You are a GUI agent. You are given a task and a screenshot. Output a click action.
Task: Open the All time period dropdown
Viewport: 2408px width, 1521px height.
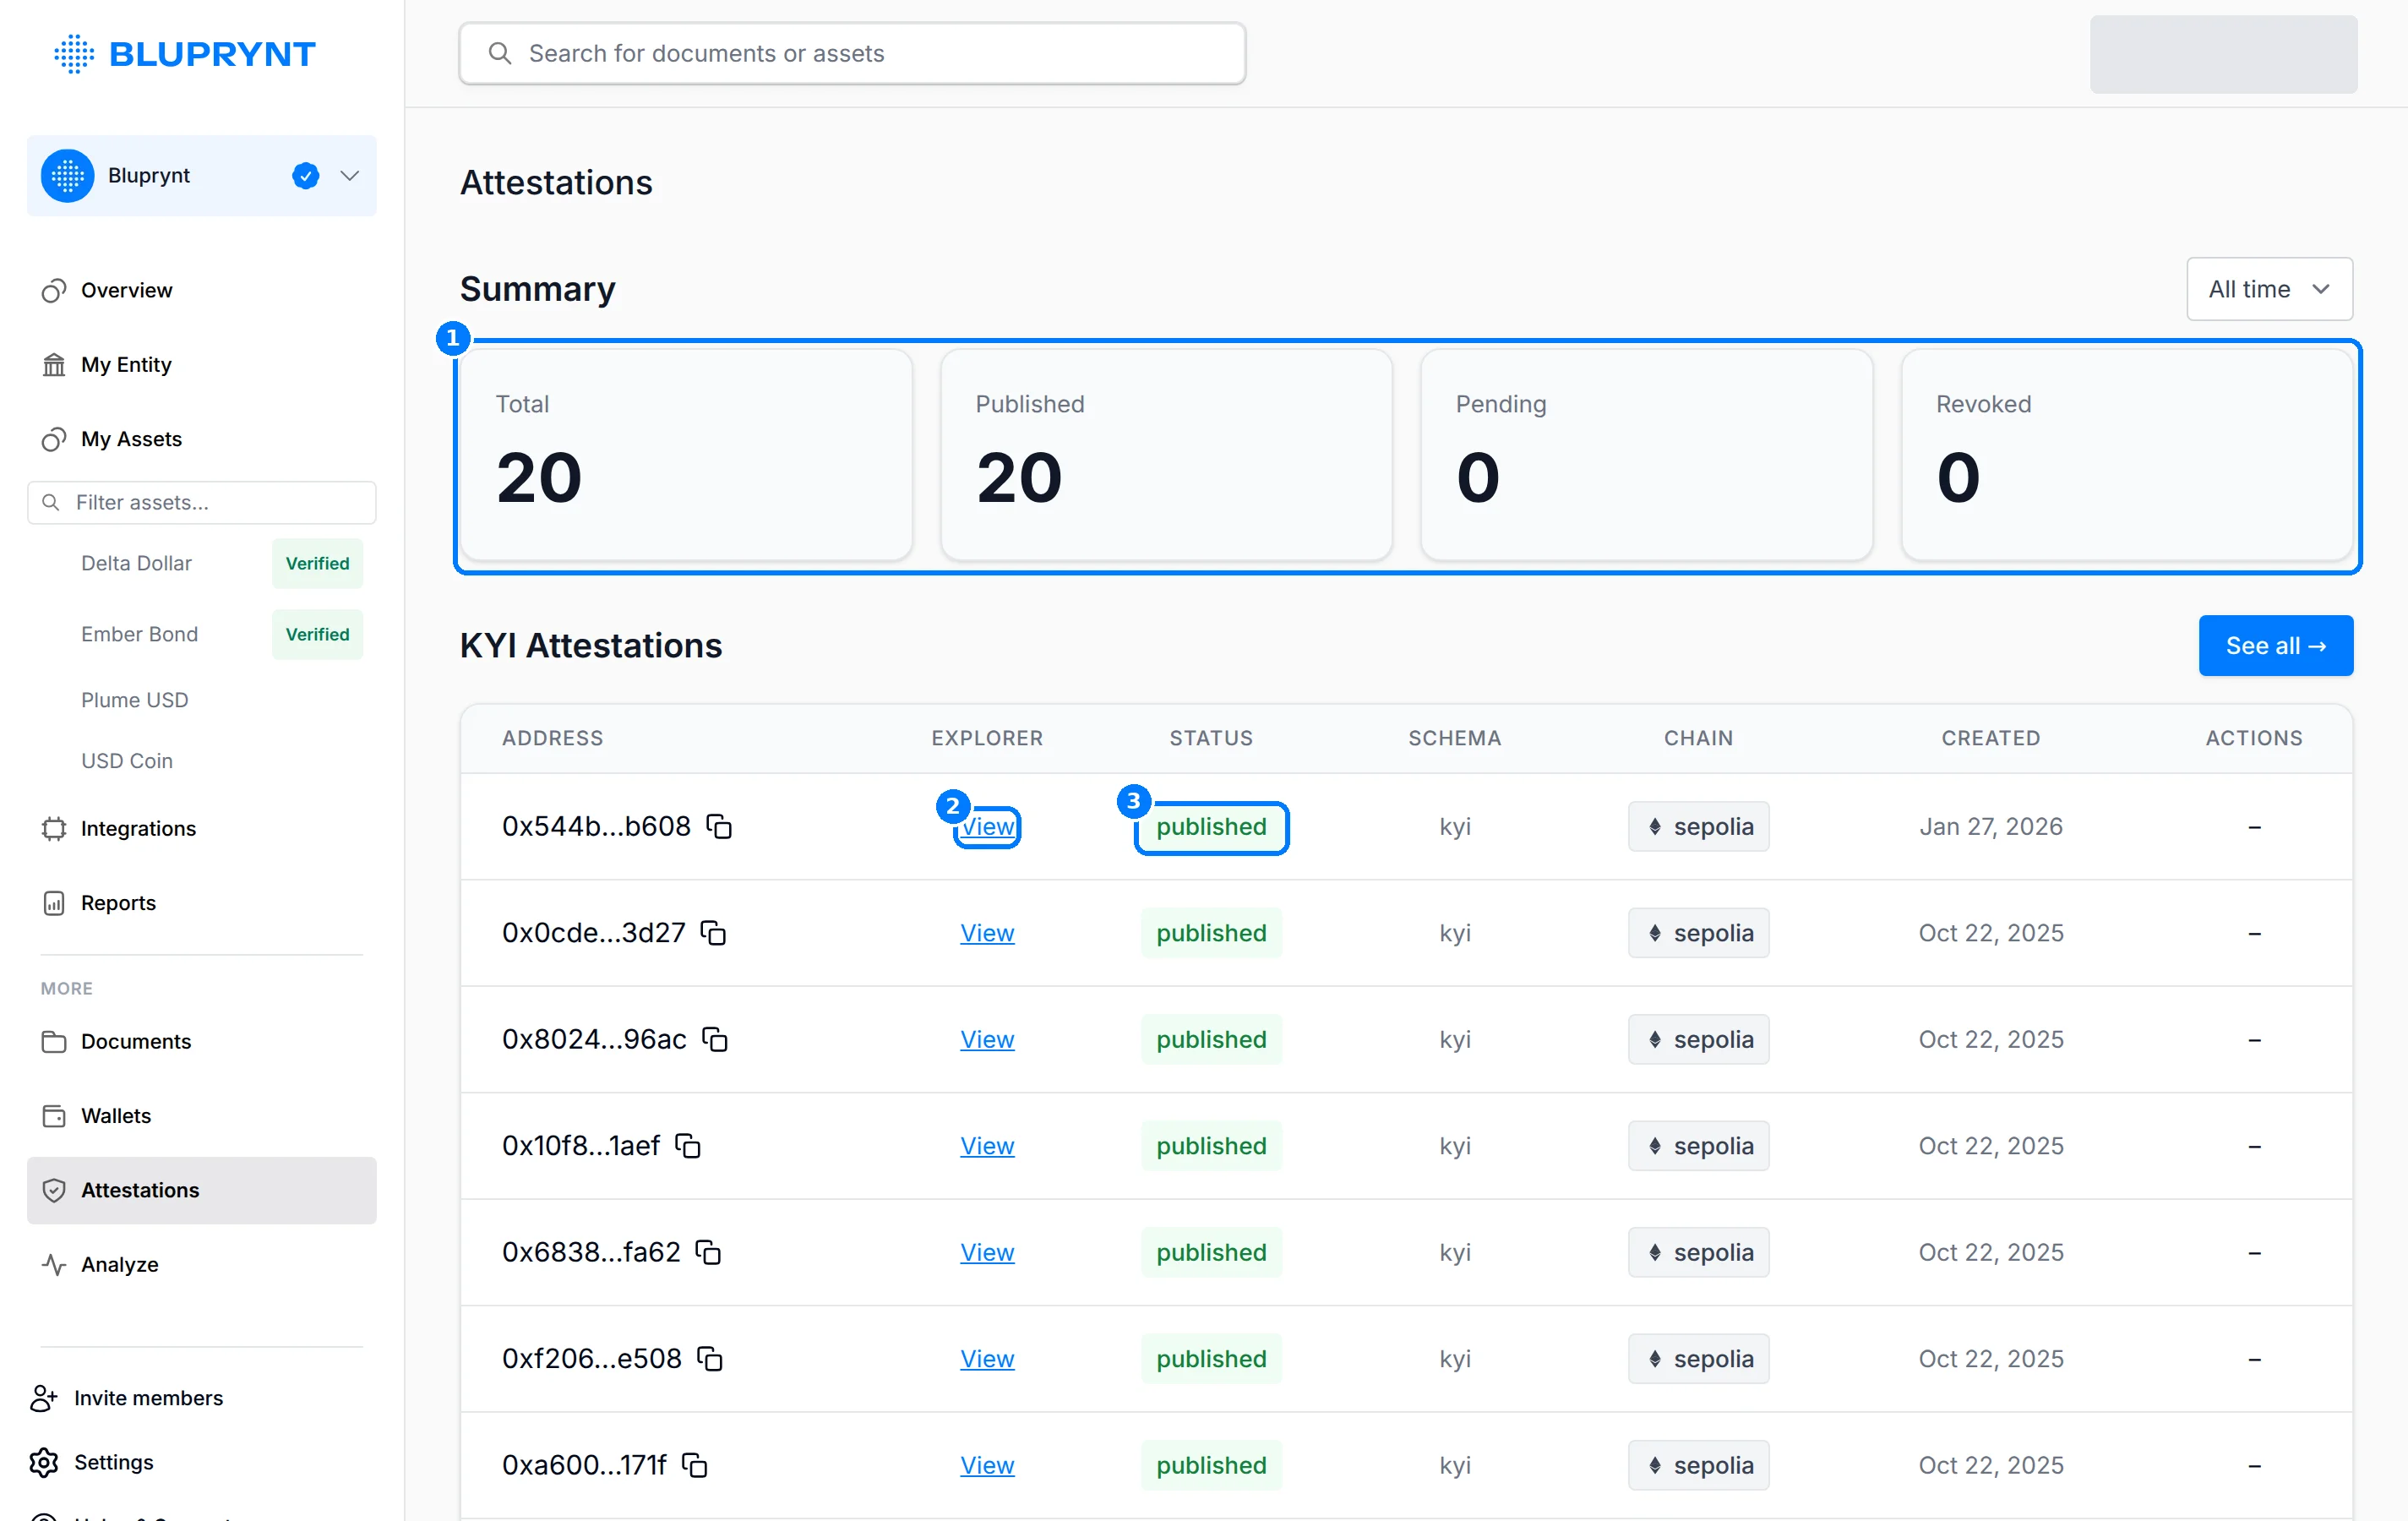pos(2269,289)
